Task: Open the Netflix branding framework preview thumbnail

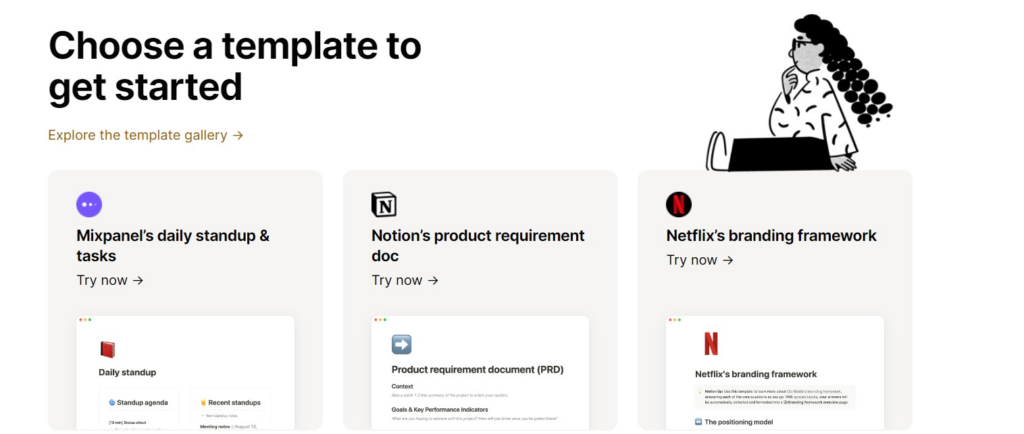Action: (x=775, y=373)
